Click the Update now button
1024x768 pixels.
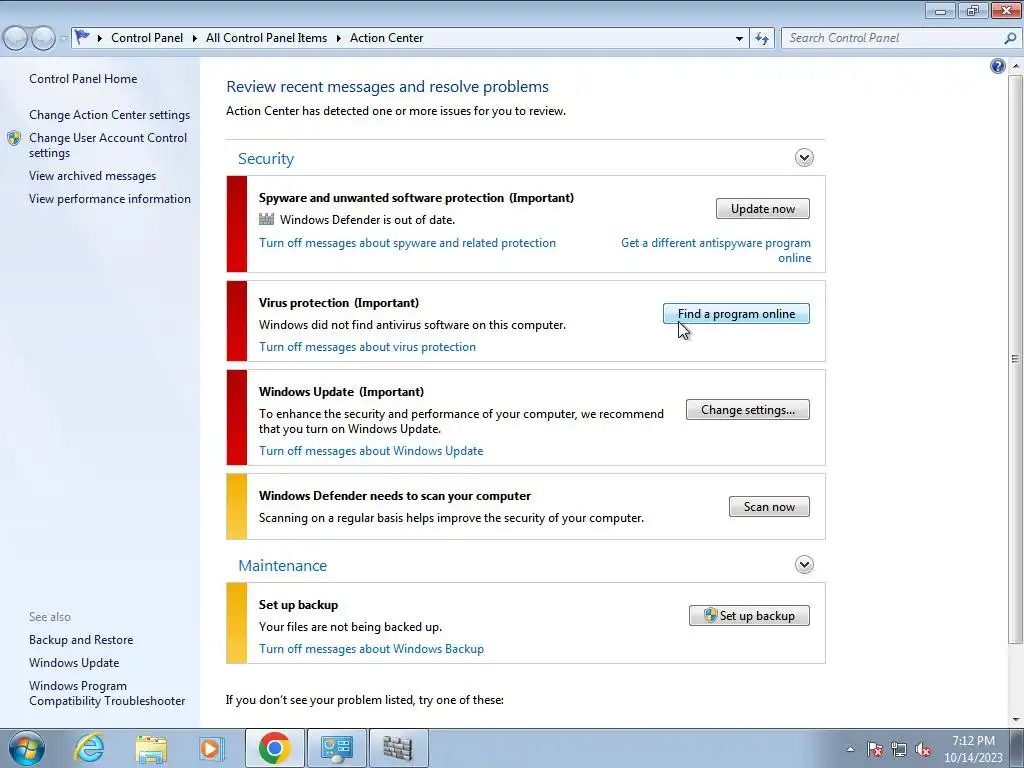(763, 208)
